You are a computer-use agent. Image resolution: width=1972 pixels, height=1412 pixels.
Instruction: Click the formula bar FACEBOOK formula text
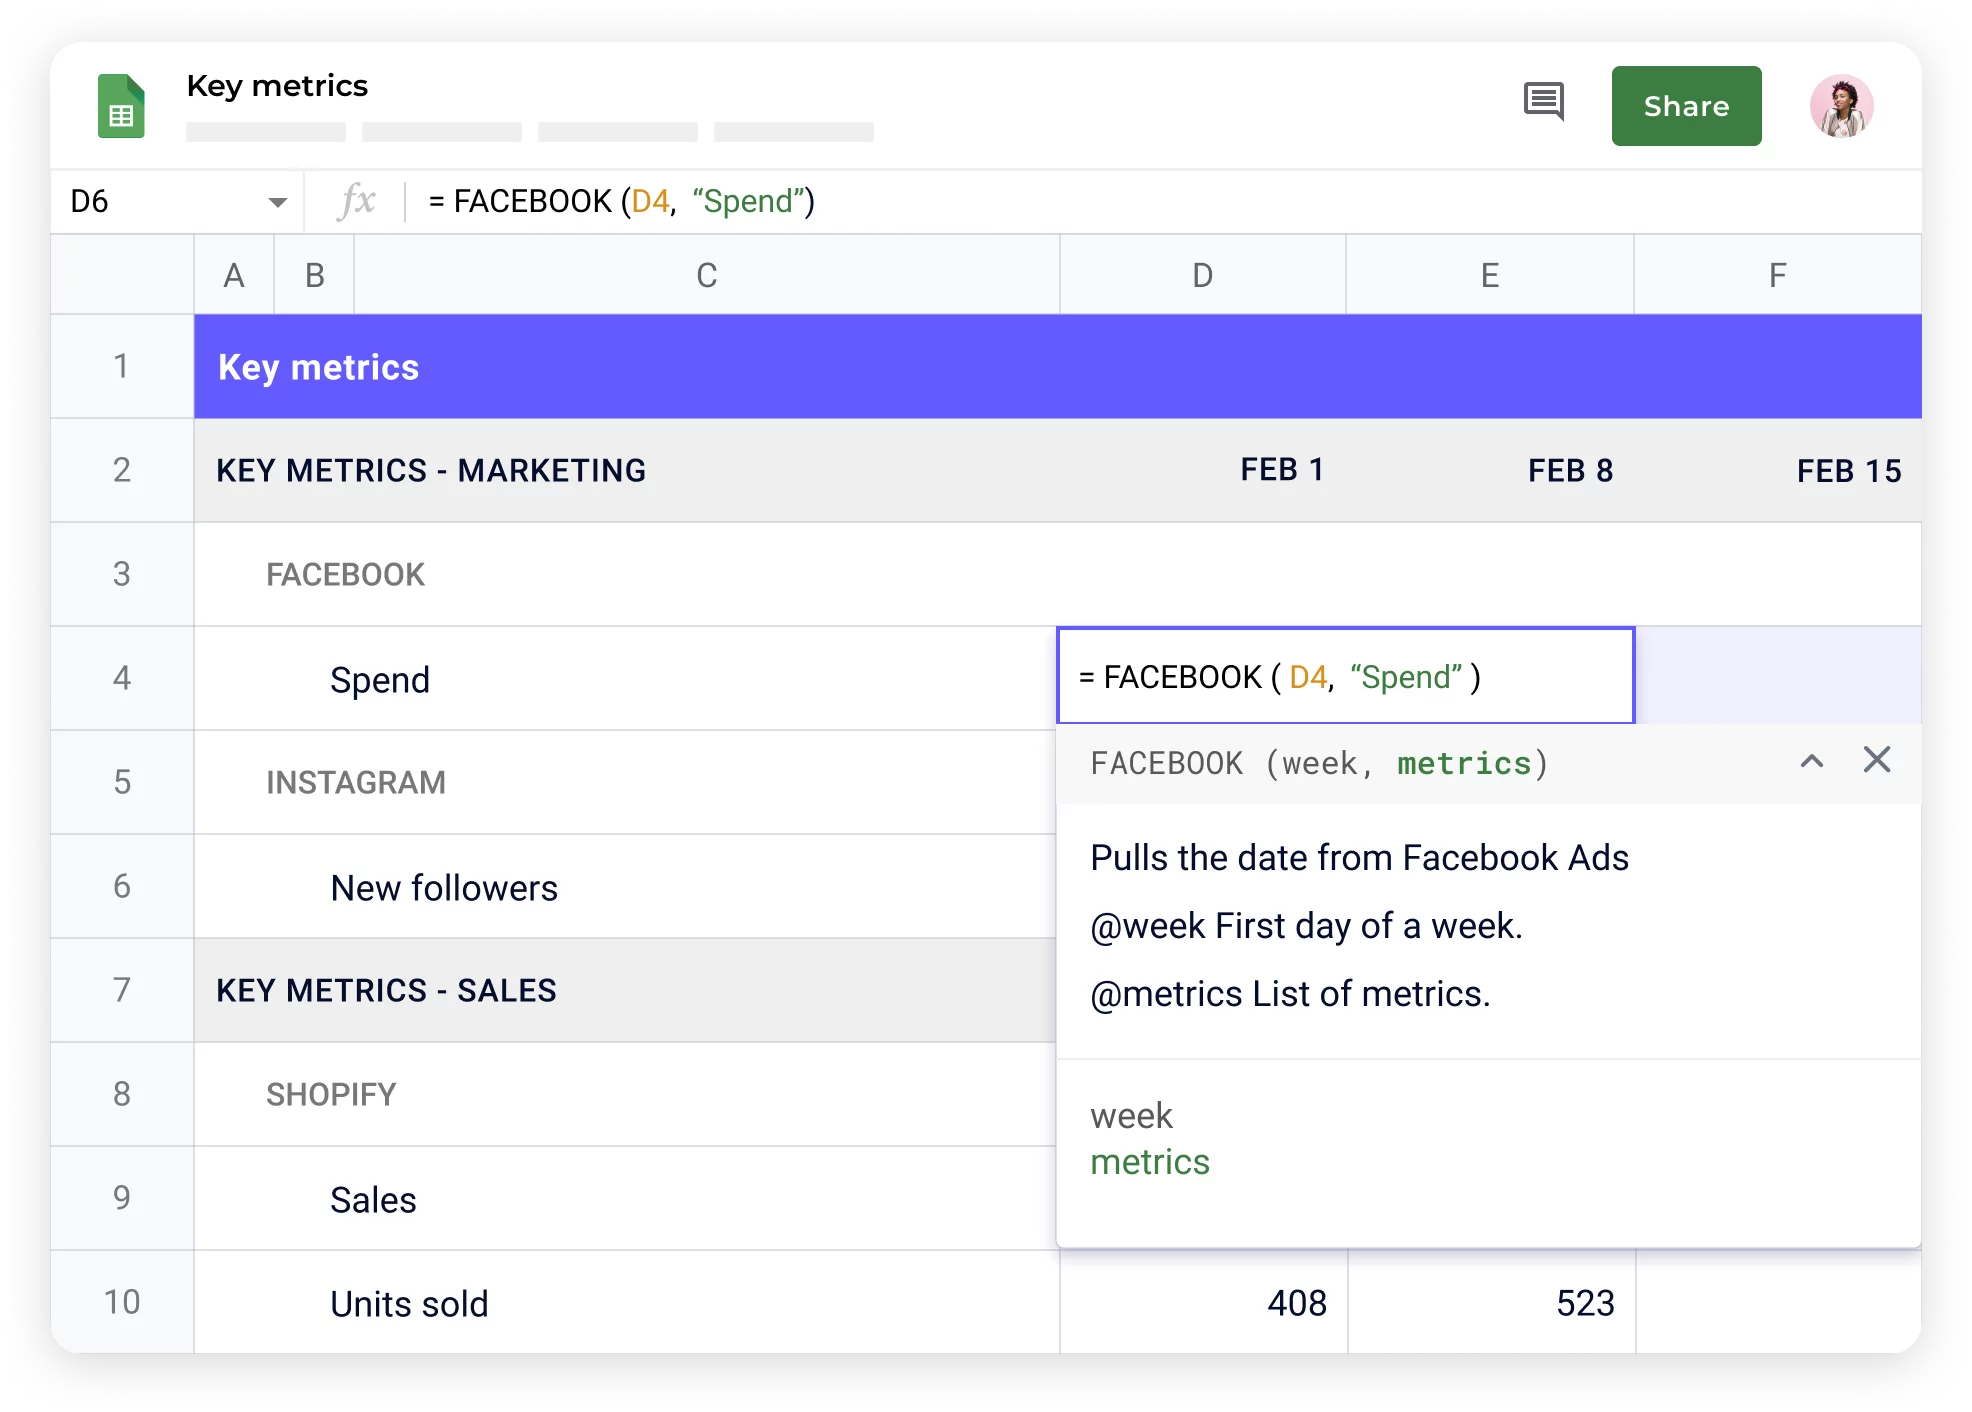click(x=621, y=202)
